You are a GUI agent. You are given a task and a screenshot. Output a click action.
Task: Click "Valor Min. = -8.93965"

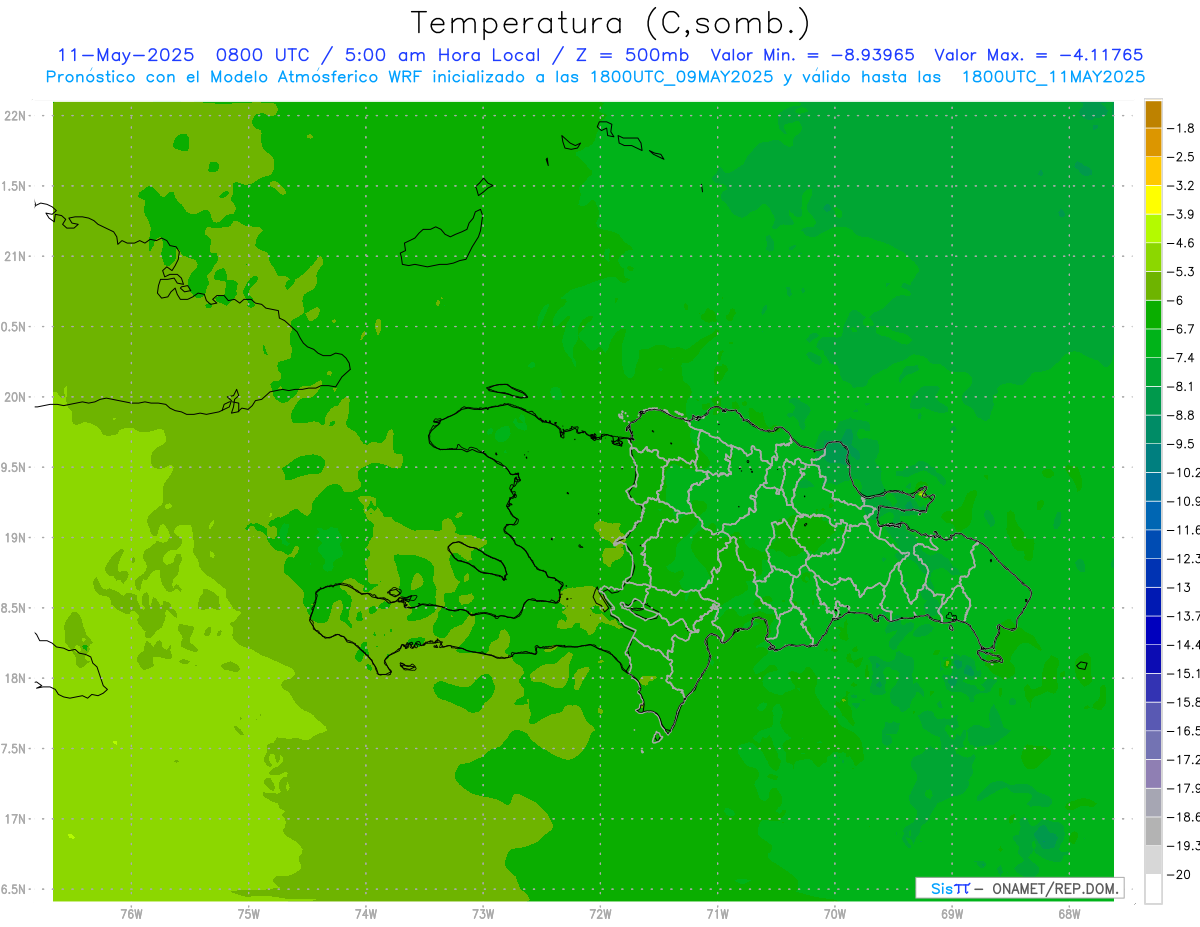point(812,55)
